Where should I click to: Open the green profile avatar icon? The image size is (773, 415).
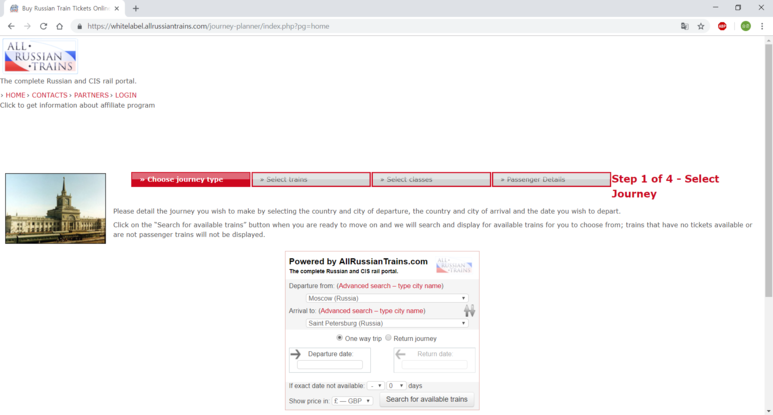click(745, 26)
